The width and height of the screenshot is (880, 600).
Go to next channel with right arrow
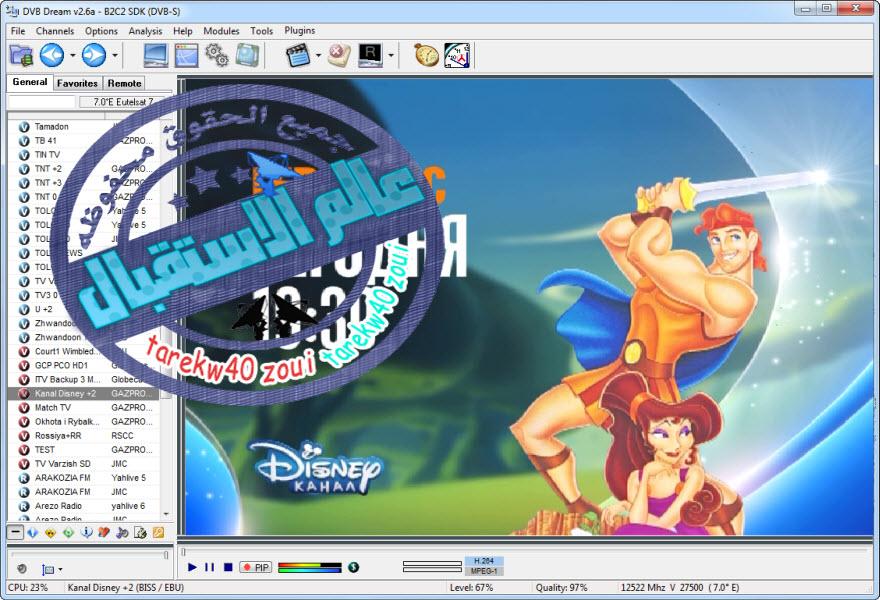pyautogui.click(x=94, y=56)
